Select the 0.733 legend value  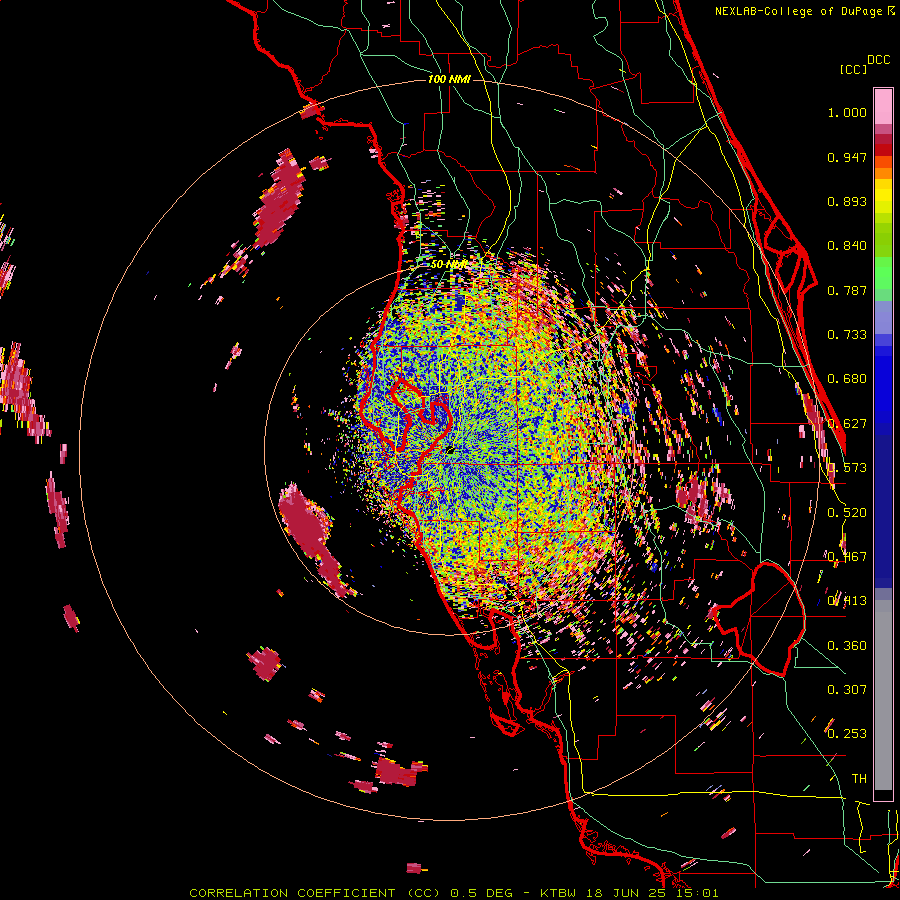[847, 335]
